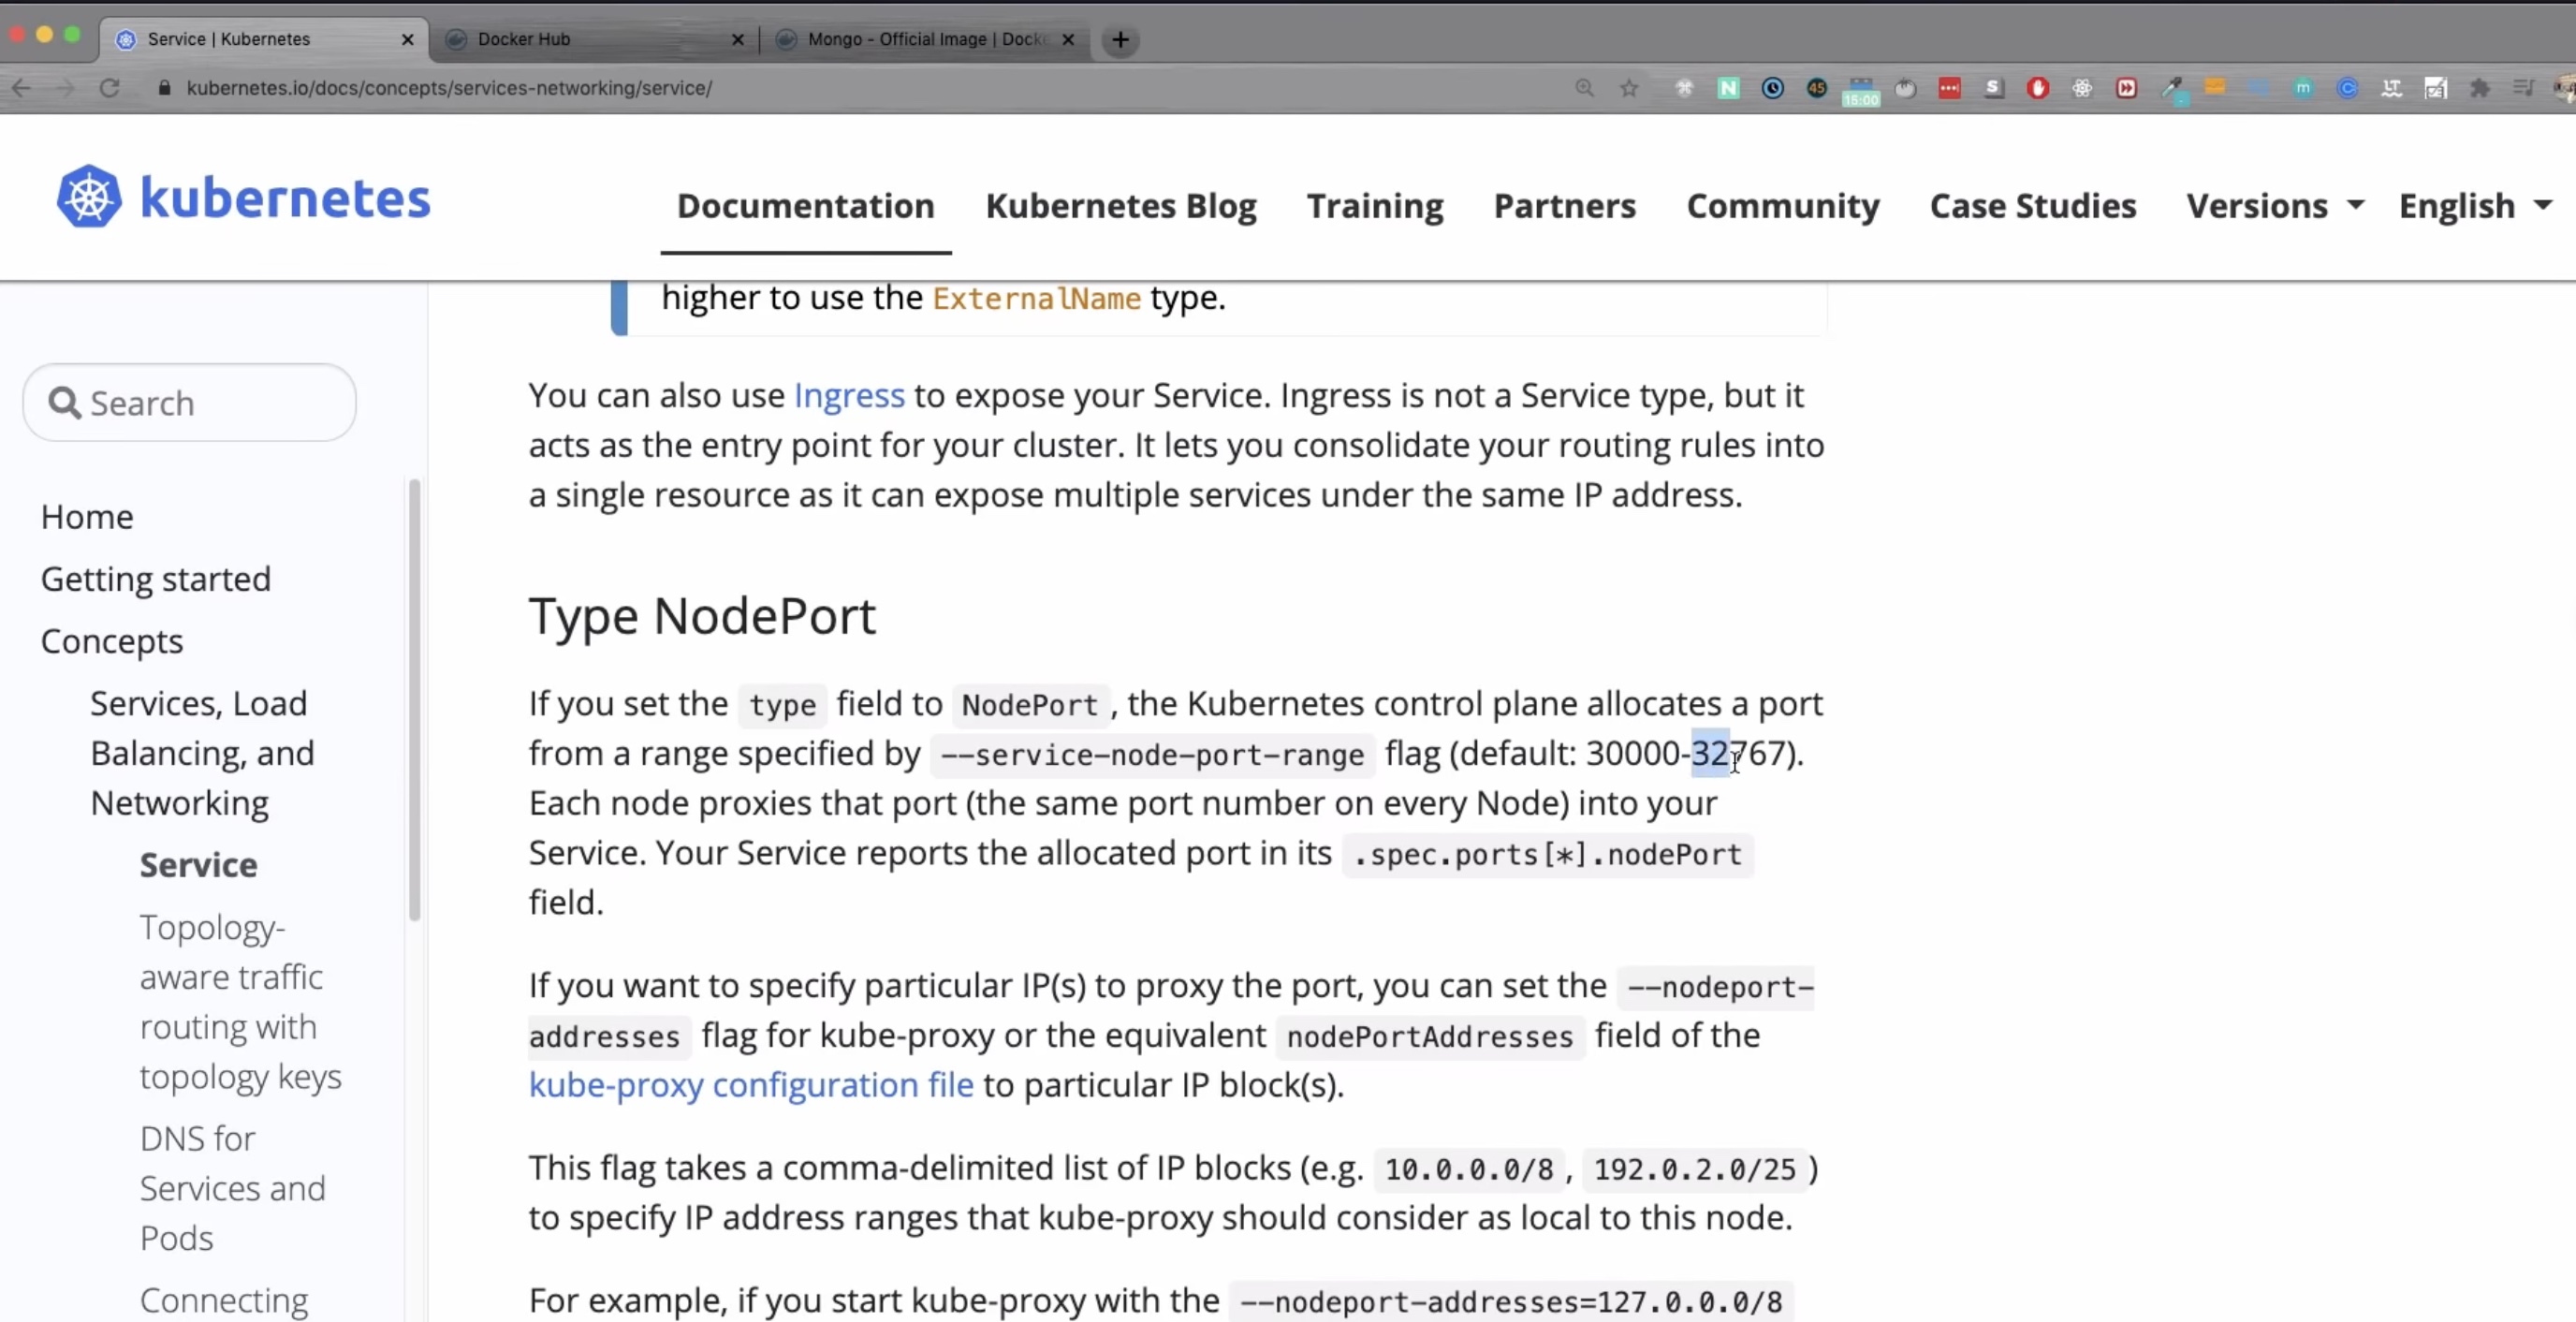Open the LT LanguageTool extension

pos(2391,88)
